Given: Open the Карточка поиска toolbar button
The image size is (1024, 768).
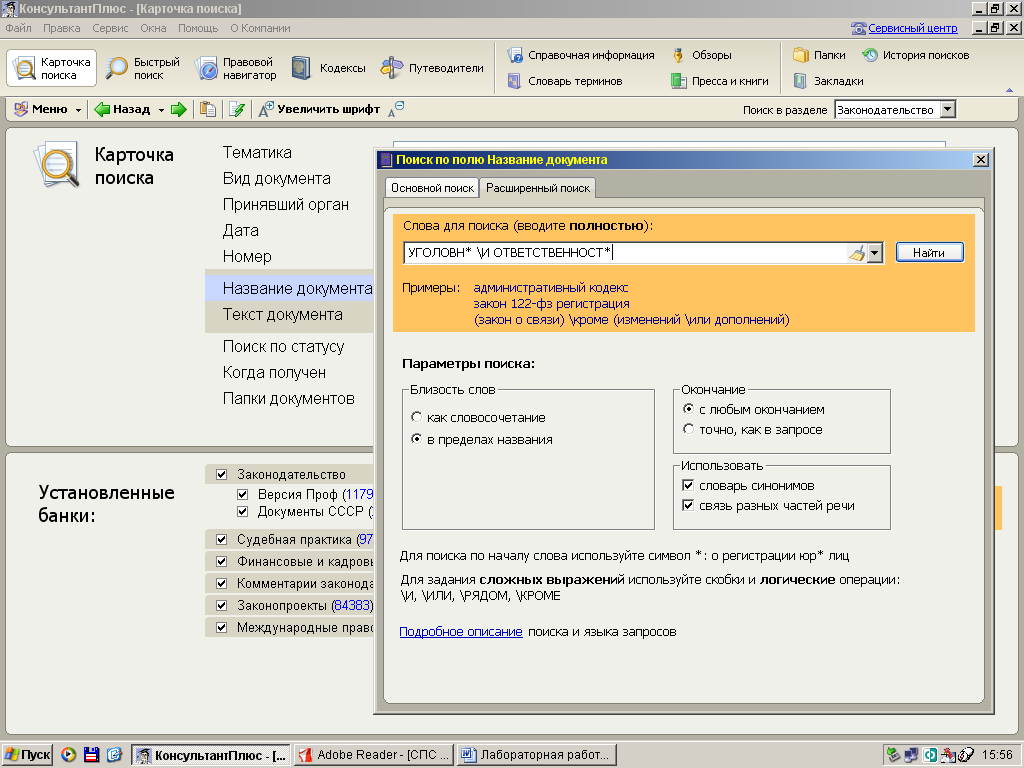Looking at the screenshot, I should coord(52,68).
